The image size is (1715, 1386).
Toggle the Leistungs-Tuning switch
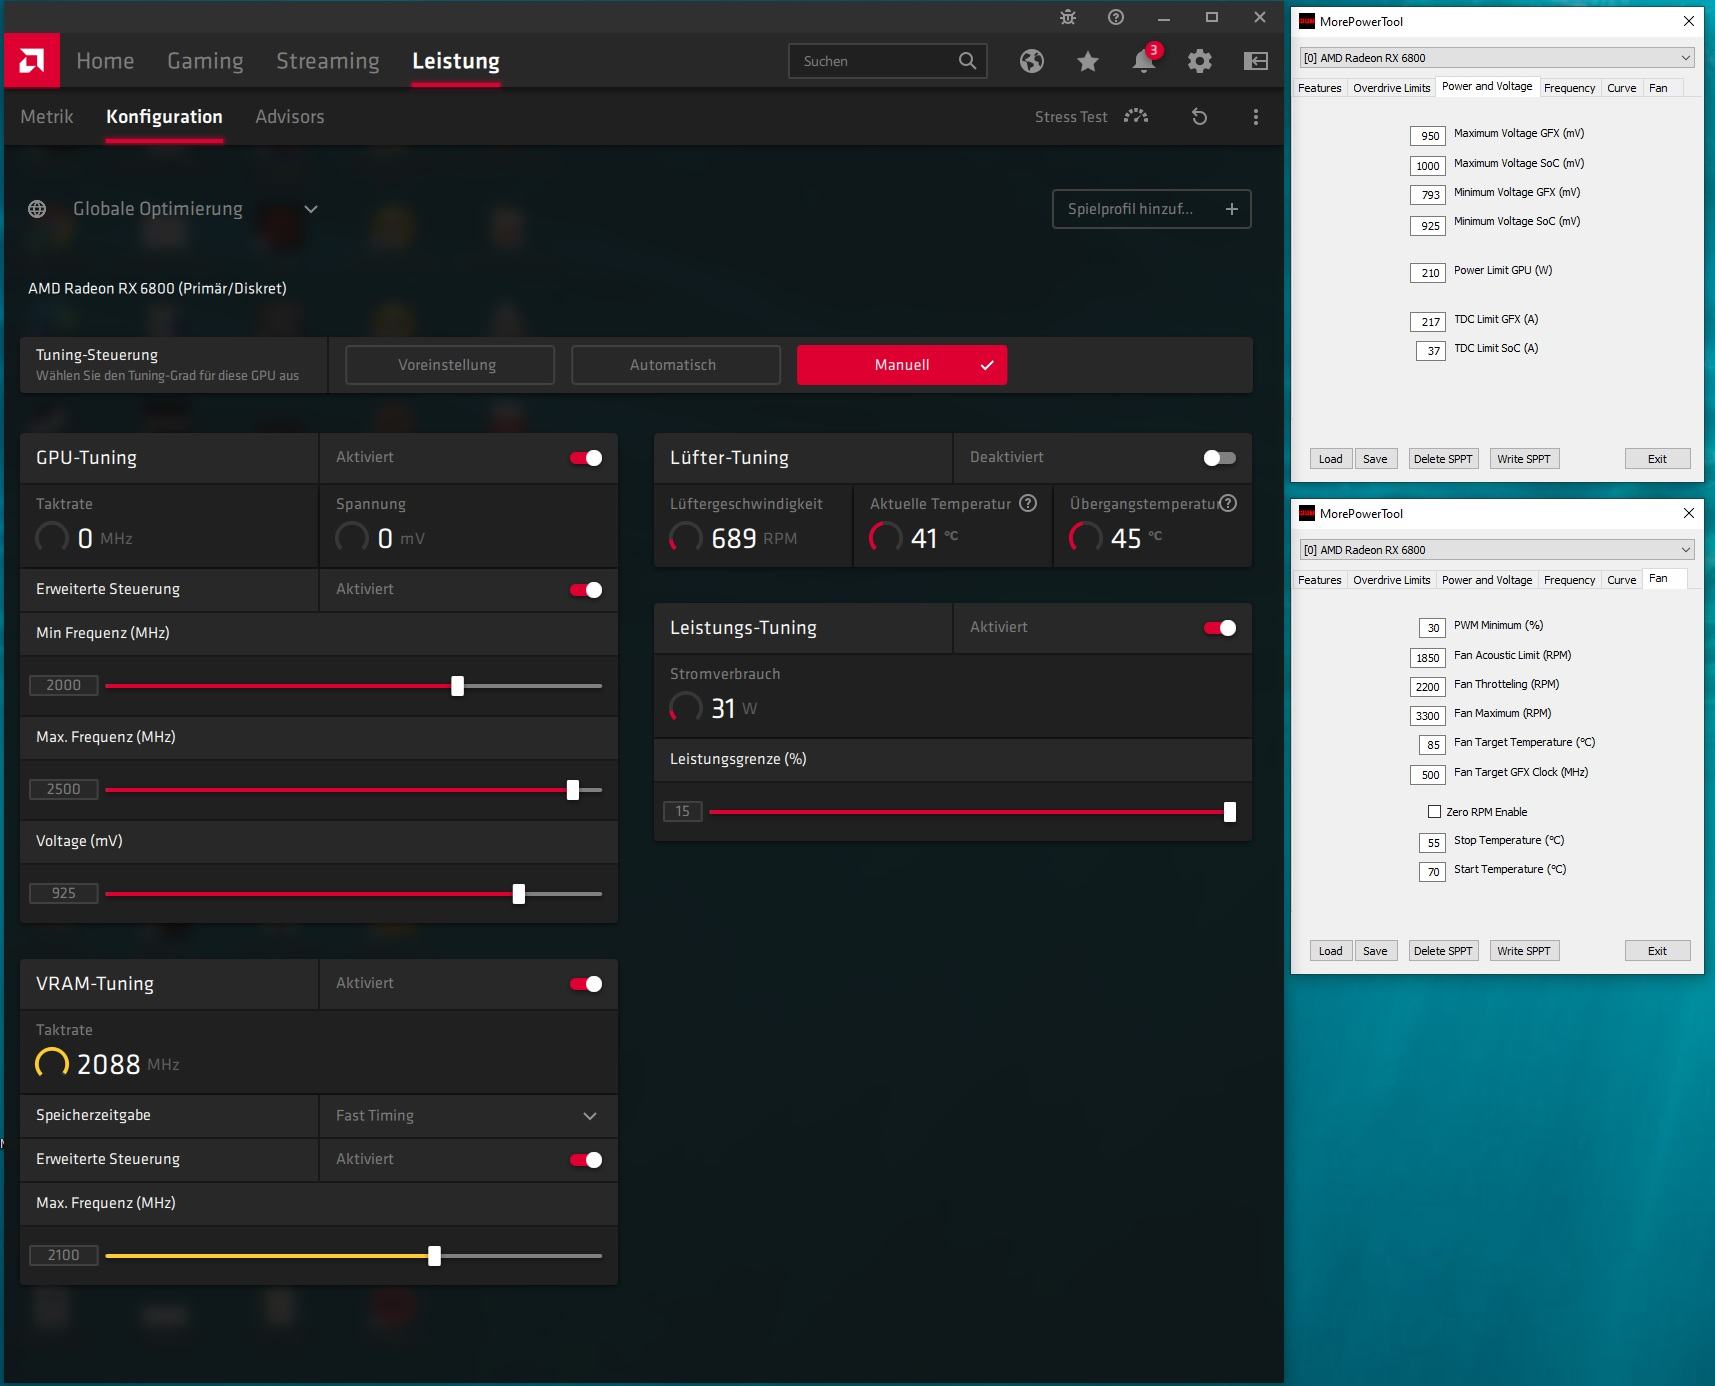1220,628
